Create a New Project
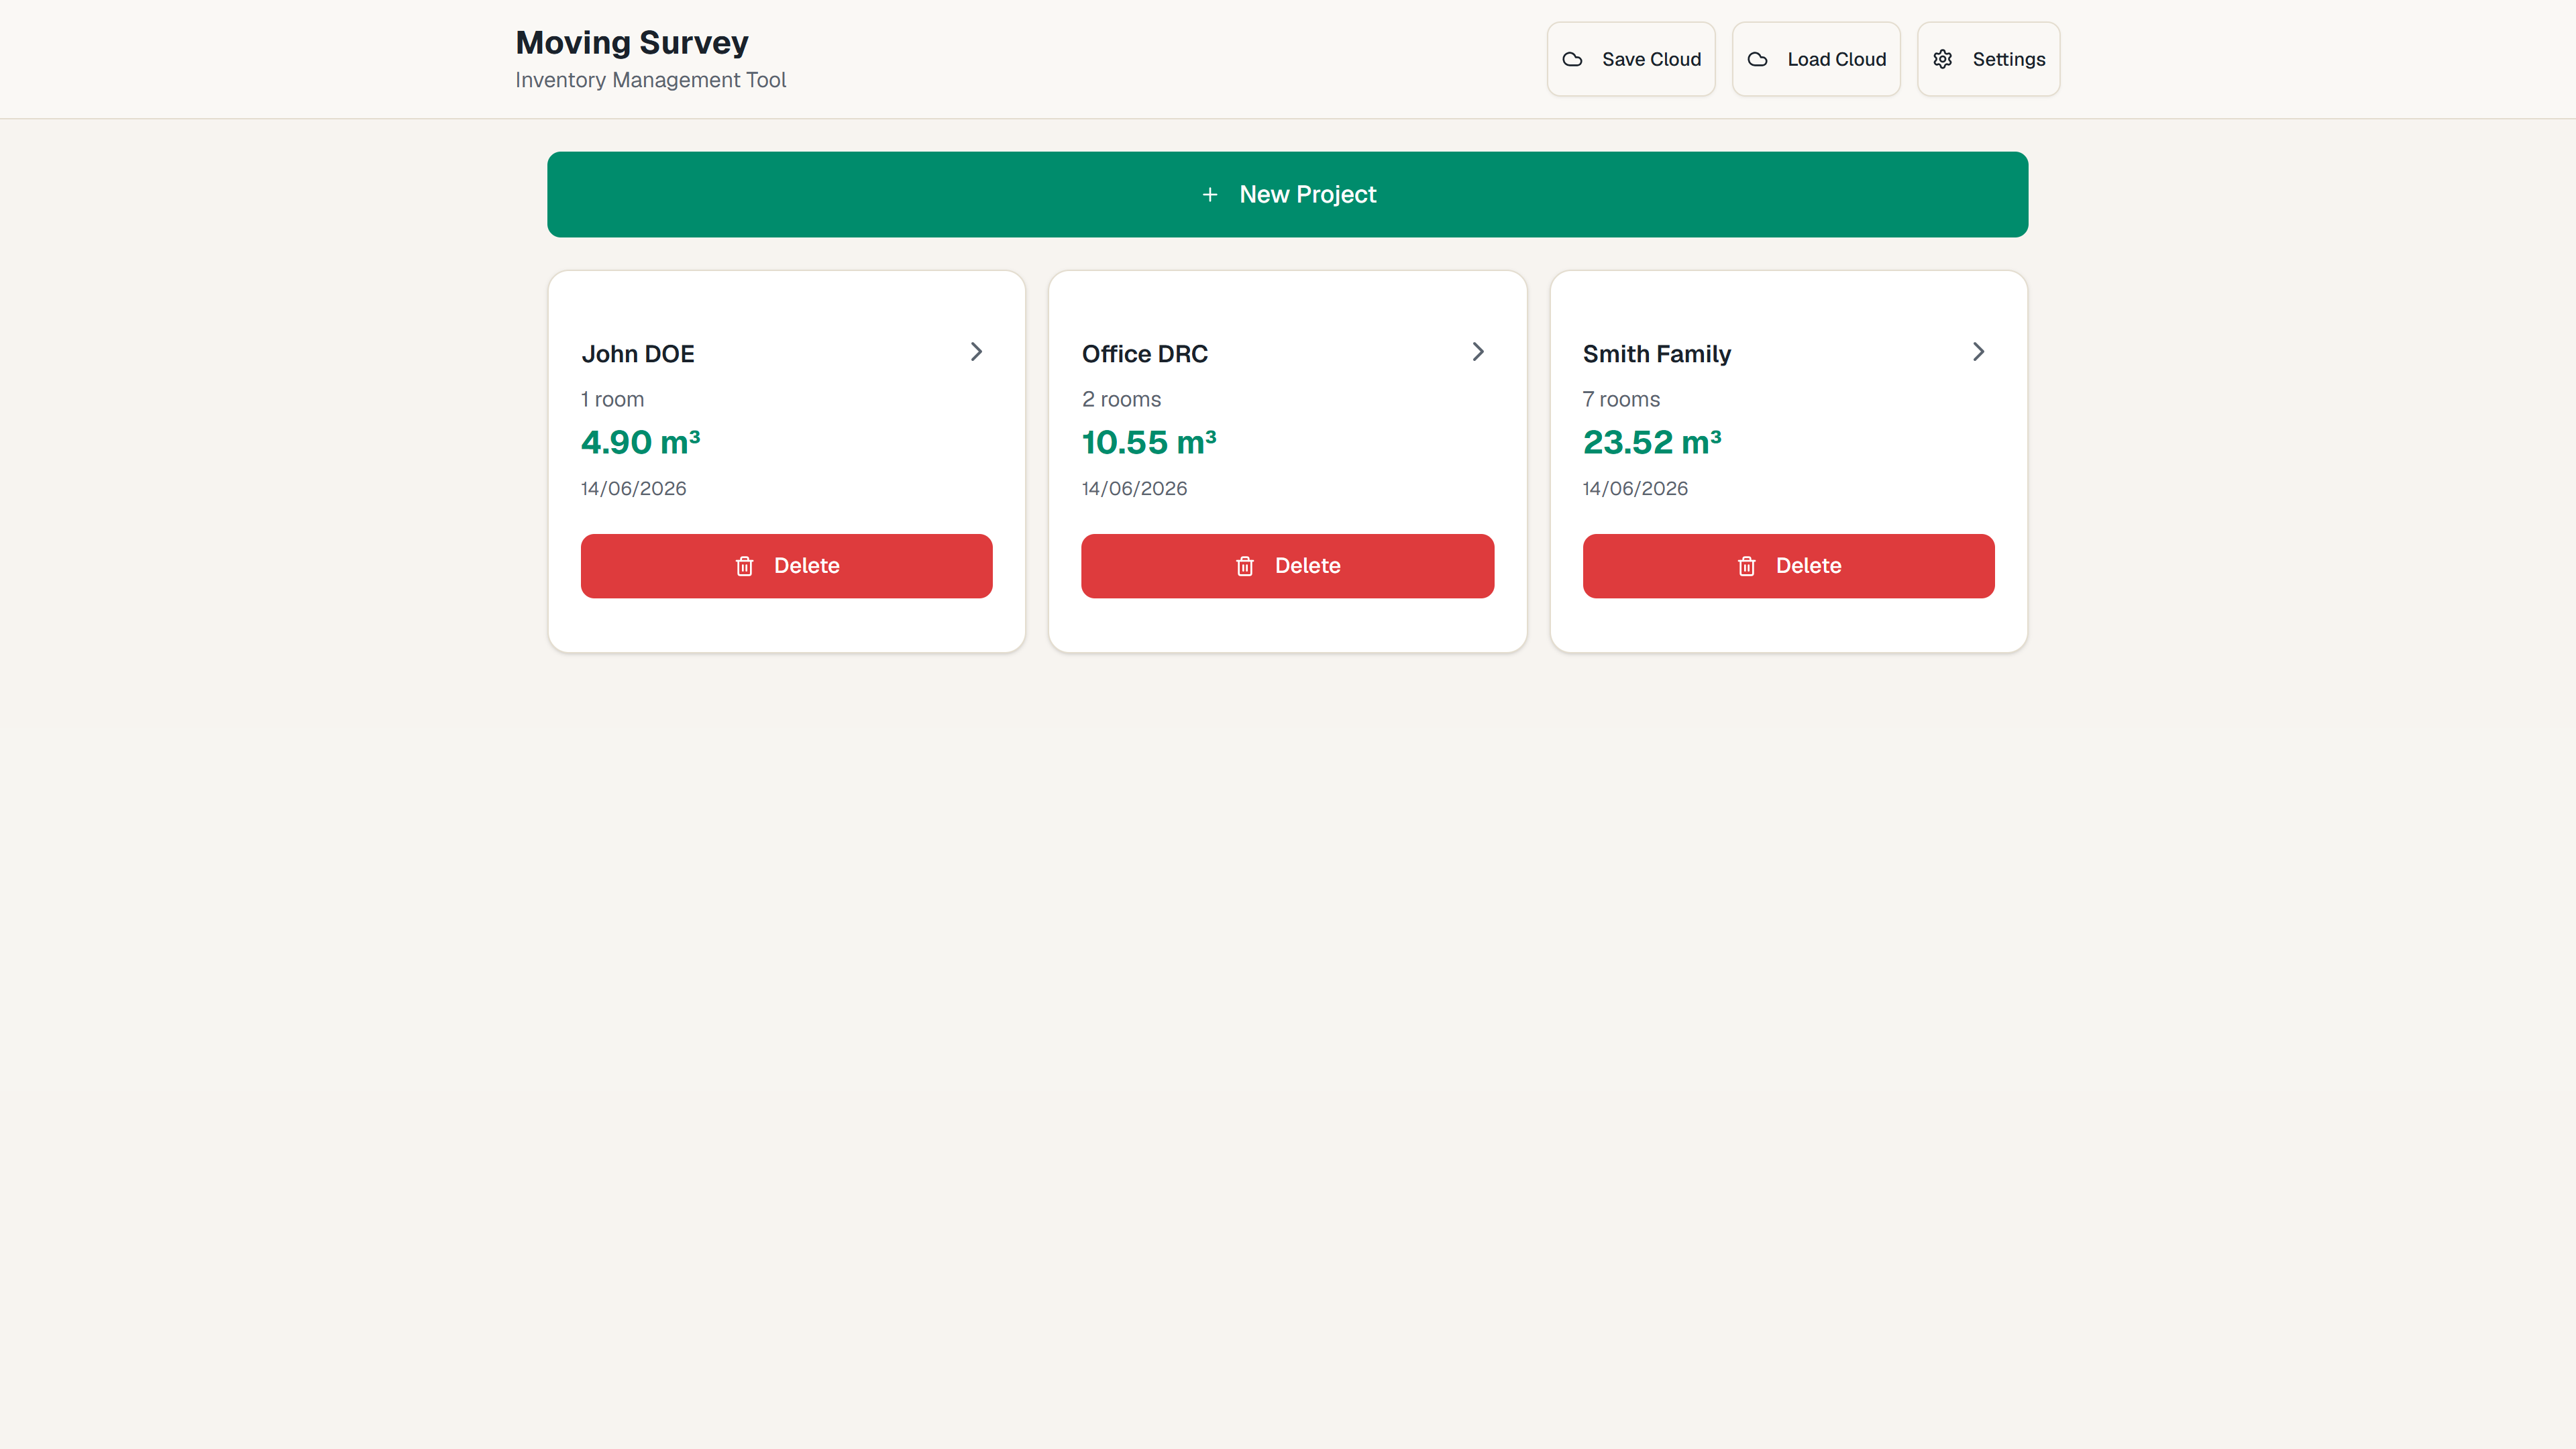2576x1449 pixels. pos(1288,194)
